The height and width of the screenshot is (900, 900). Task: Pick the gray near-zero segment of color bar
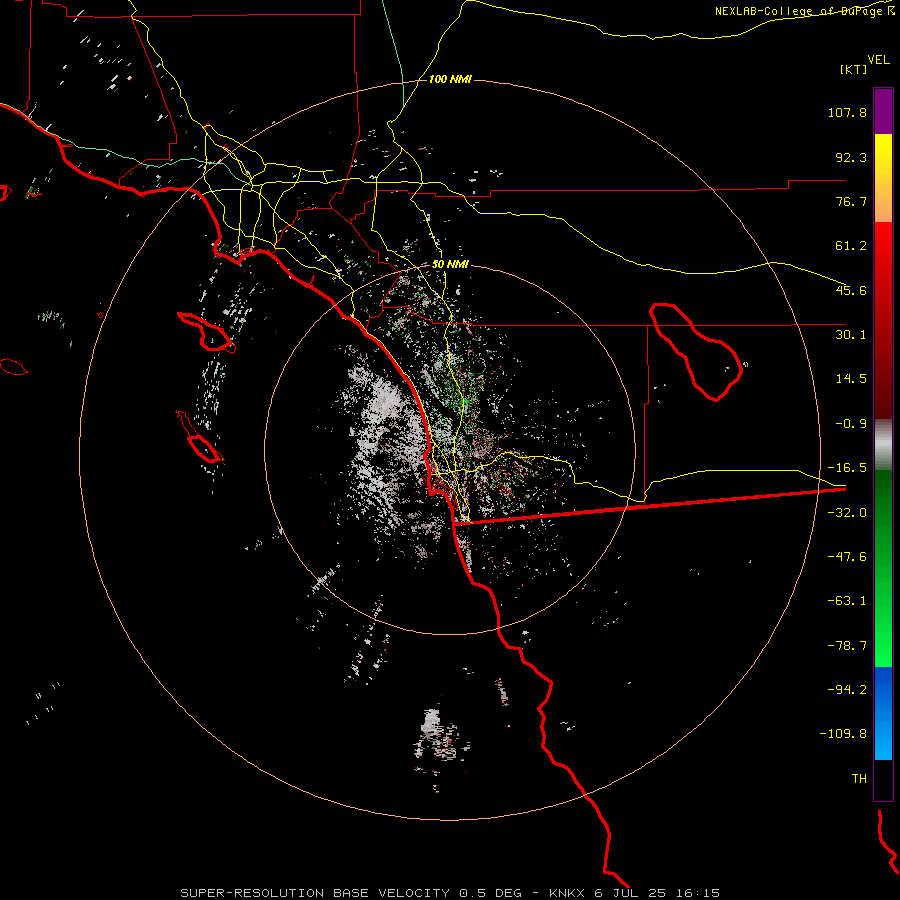click(883, 445)
